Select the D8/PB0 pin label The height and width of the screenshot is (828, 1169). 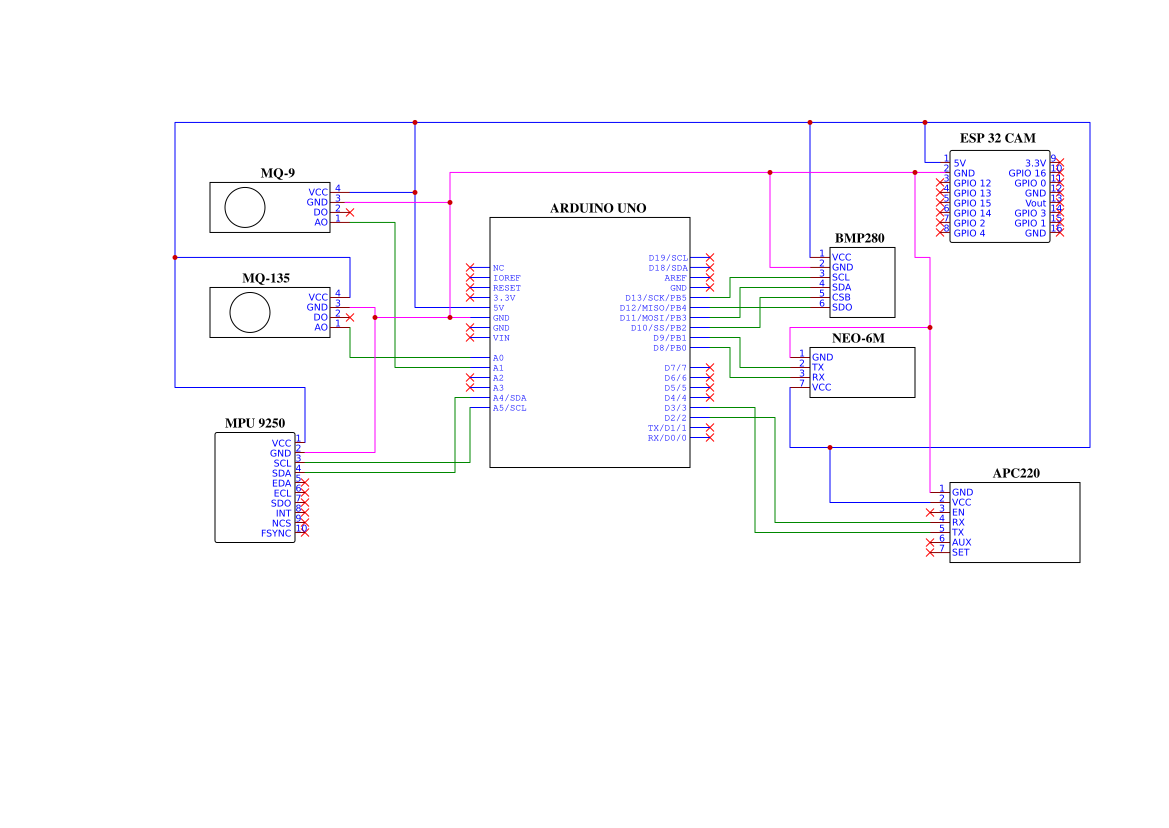[x=670, y=348]
